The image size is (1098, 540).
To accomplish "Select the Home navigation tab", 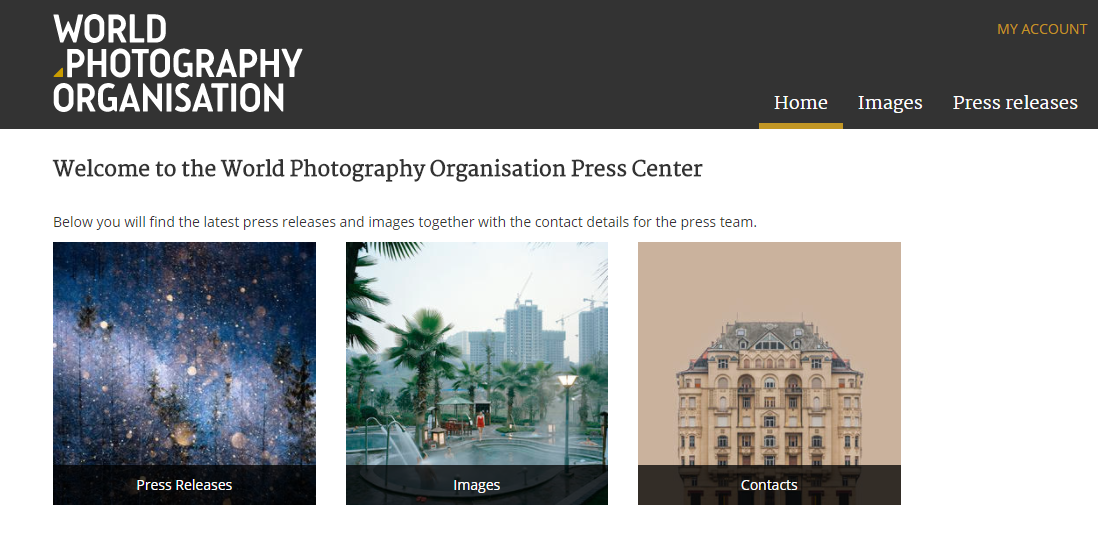I will [x=800, y=103].
